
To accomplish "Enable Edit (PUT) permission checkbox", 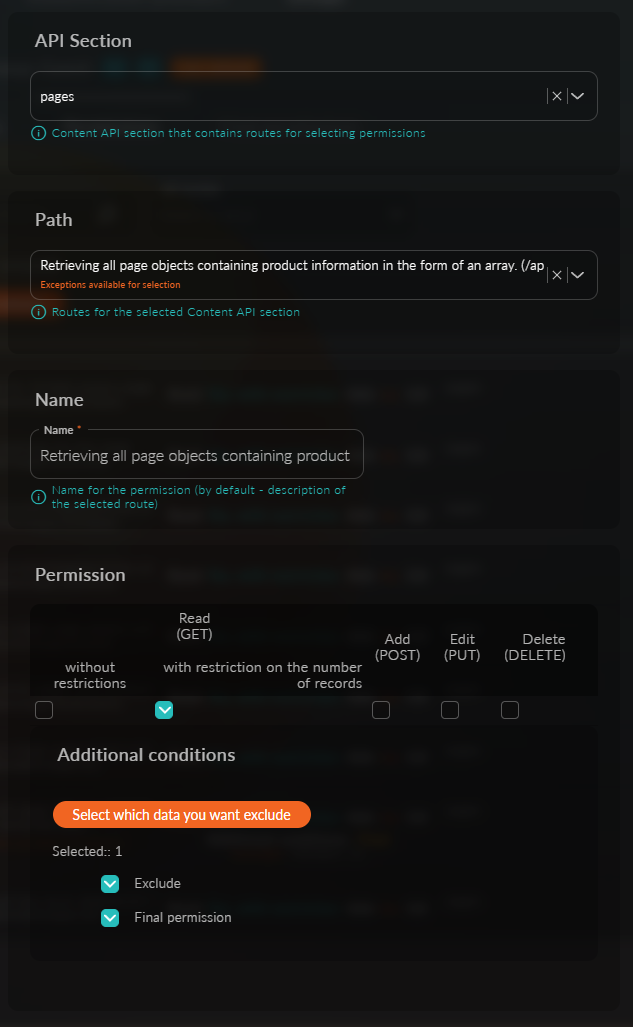I will (450, 710).
